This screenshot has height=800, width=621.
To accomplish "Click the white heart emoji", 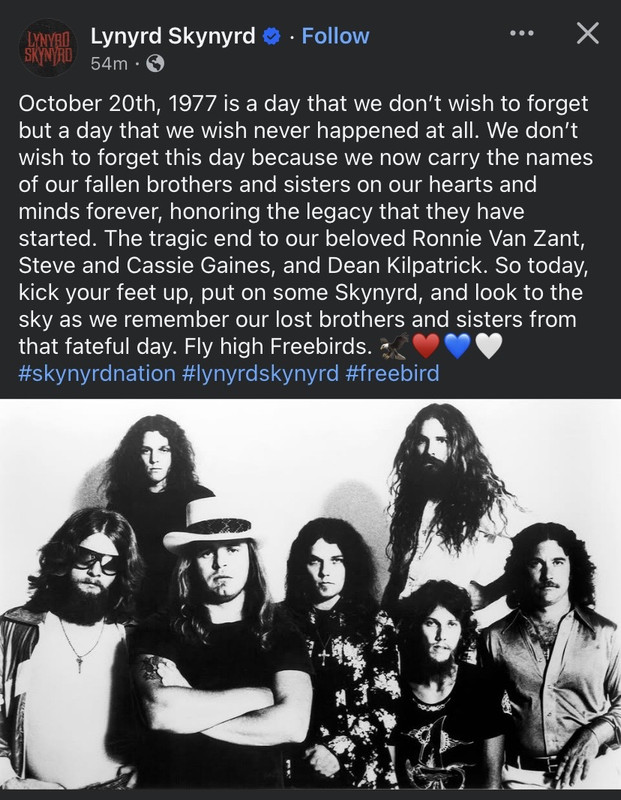I will click(x=489, y=346).
